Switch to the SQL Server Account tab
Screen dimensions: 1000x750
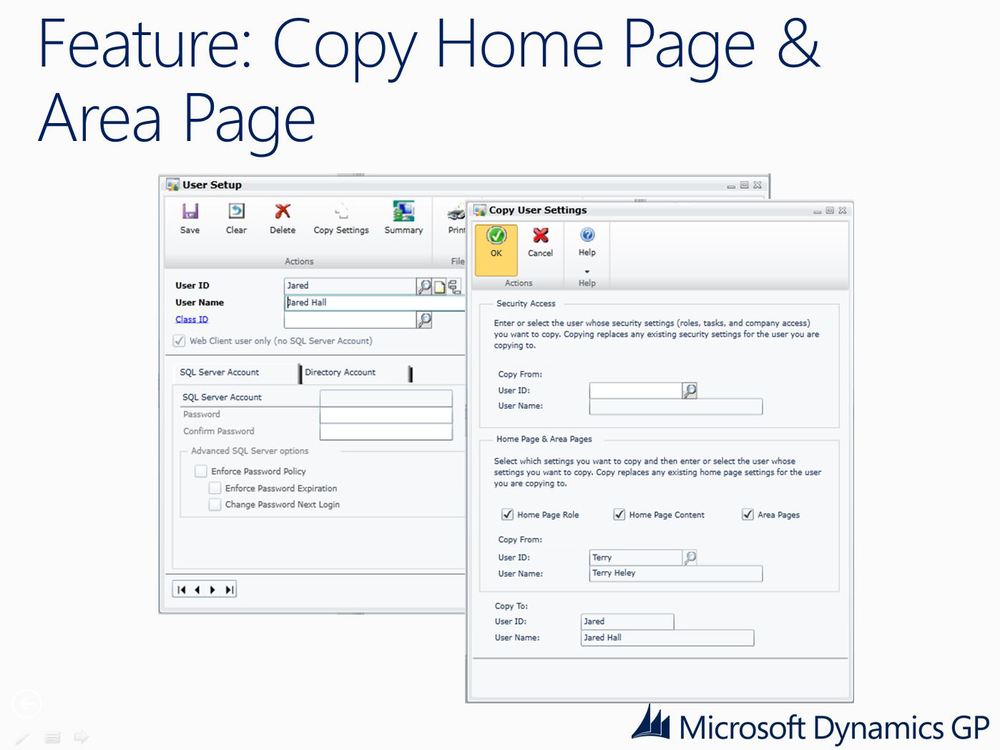(x=219, y=372)
